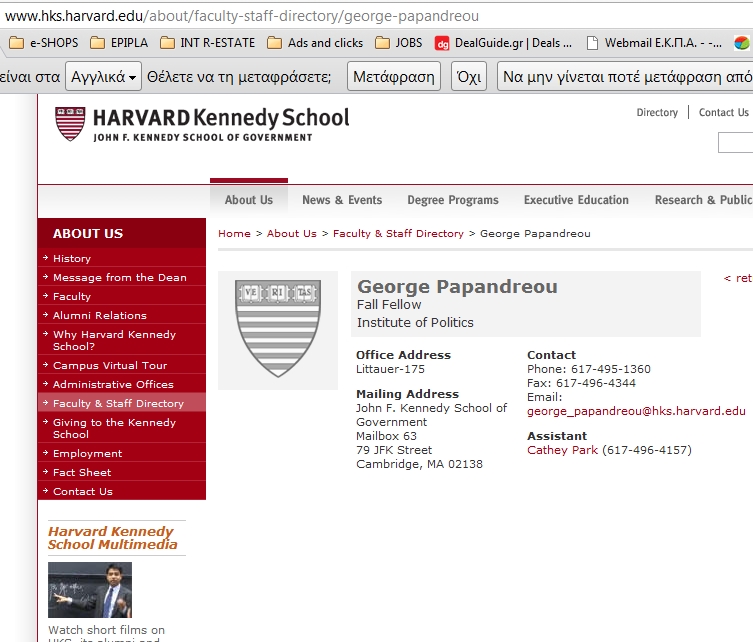Click the multimedia video thumbnail

(x=90, y=590)
